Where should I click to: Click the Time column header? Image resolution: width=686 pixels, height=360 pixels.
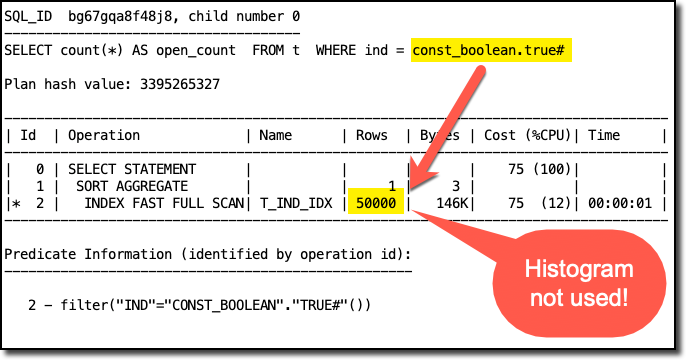604,135
